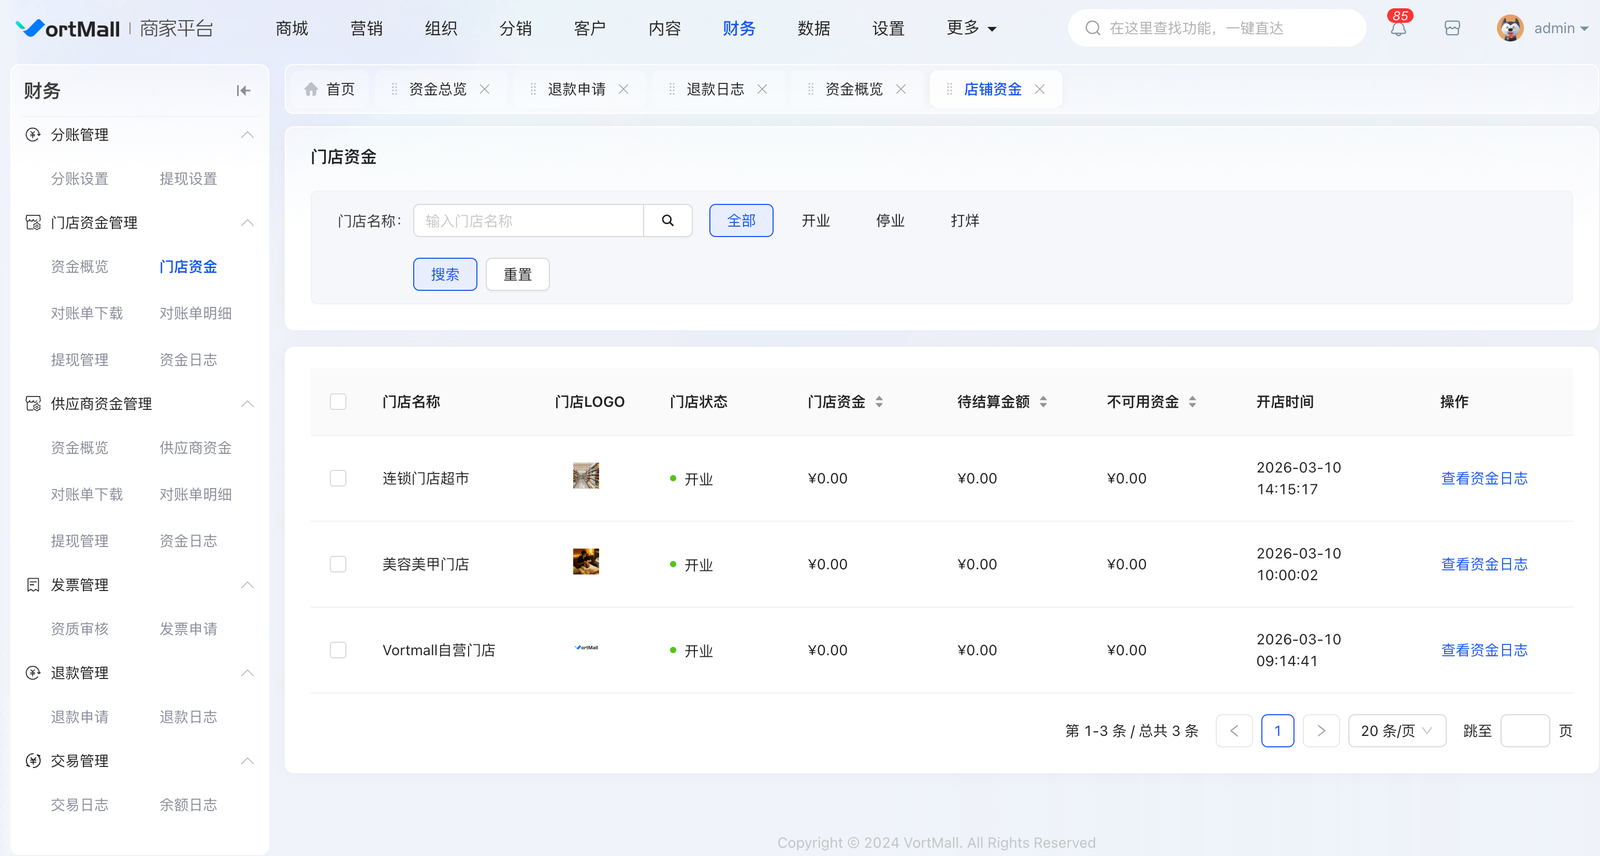Click the 搜索 button
Viewport: 1600px width, 856px height.
pyautogui.click(x=445, y=275)
